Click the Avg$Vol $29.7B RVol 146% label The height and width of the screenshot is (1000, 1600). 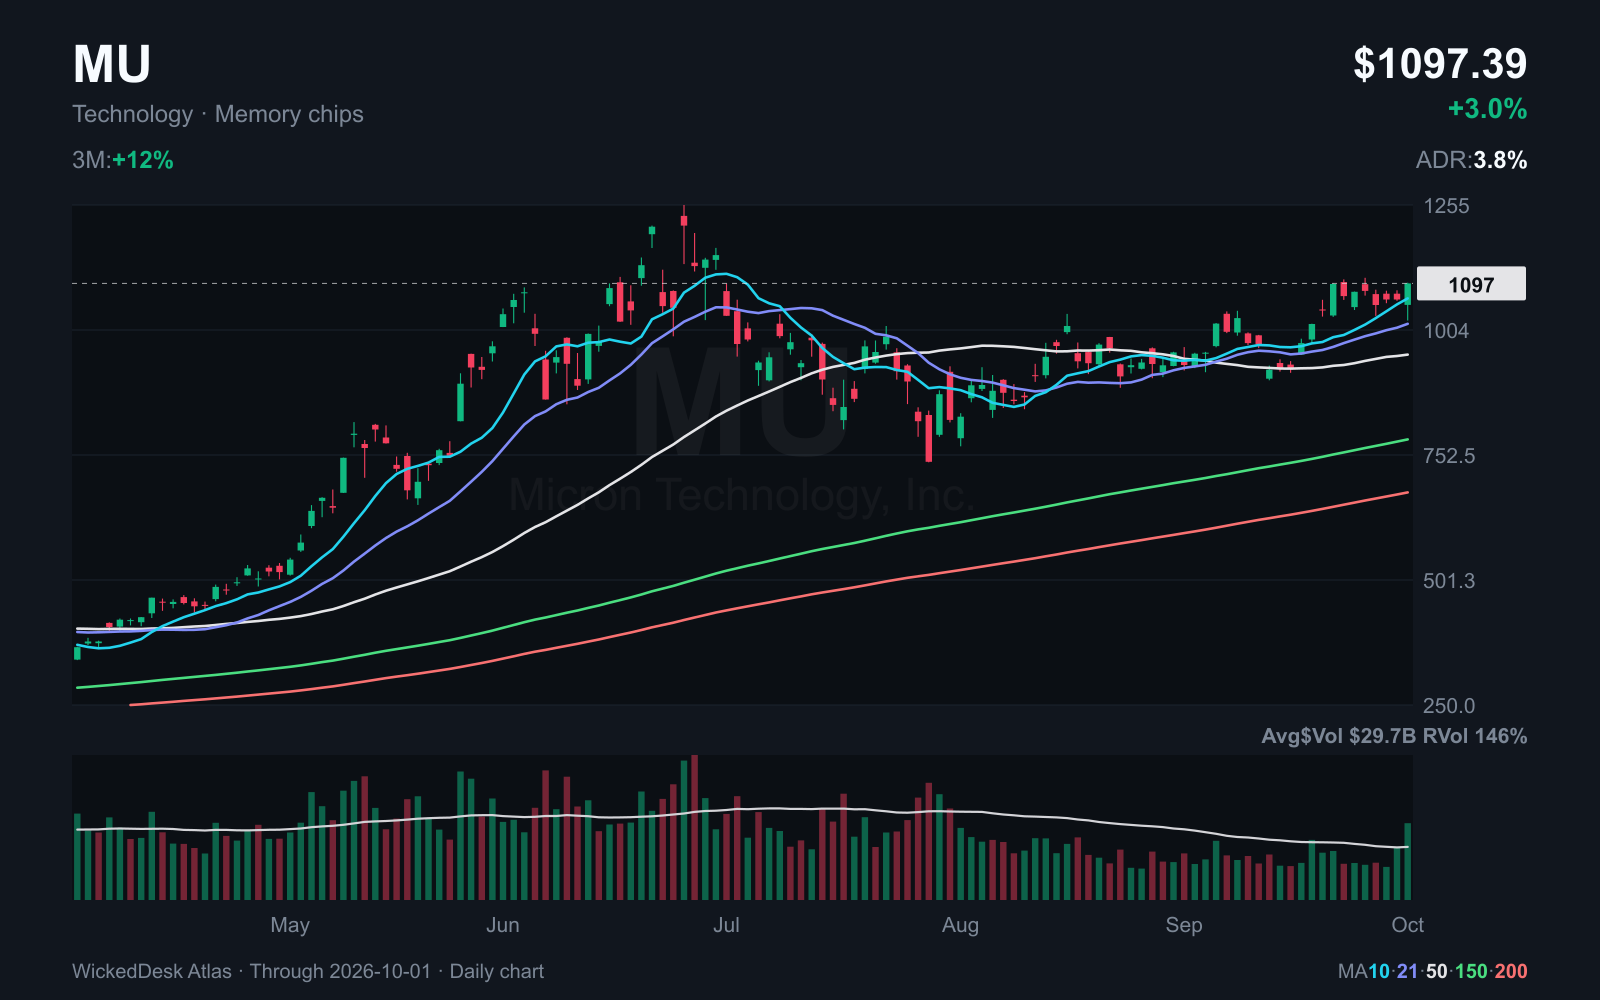1394,736
